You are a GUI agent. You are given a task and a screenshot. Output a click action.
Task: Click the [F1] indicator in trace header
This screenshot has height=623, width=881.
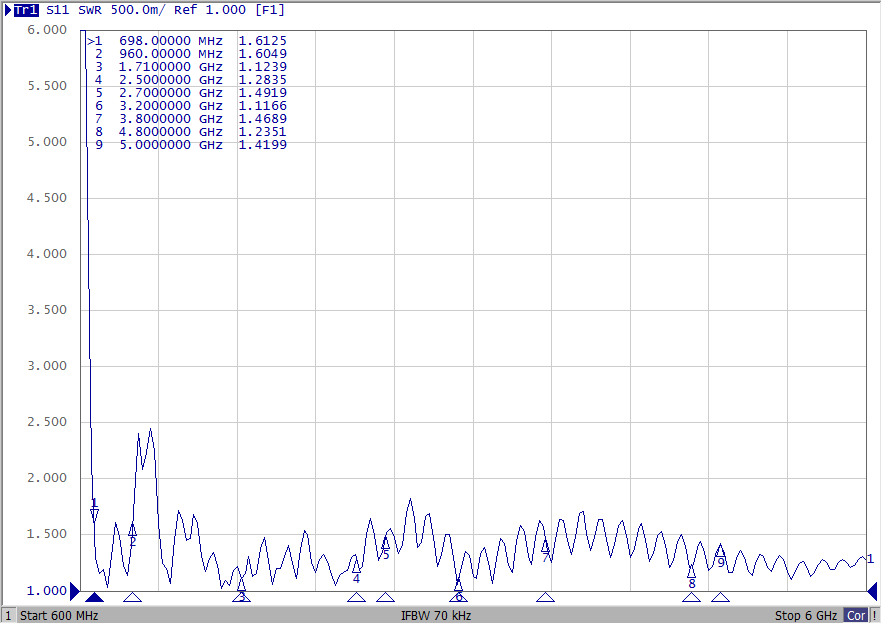click(x=270, y=10)
